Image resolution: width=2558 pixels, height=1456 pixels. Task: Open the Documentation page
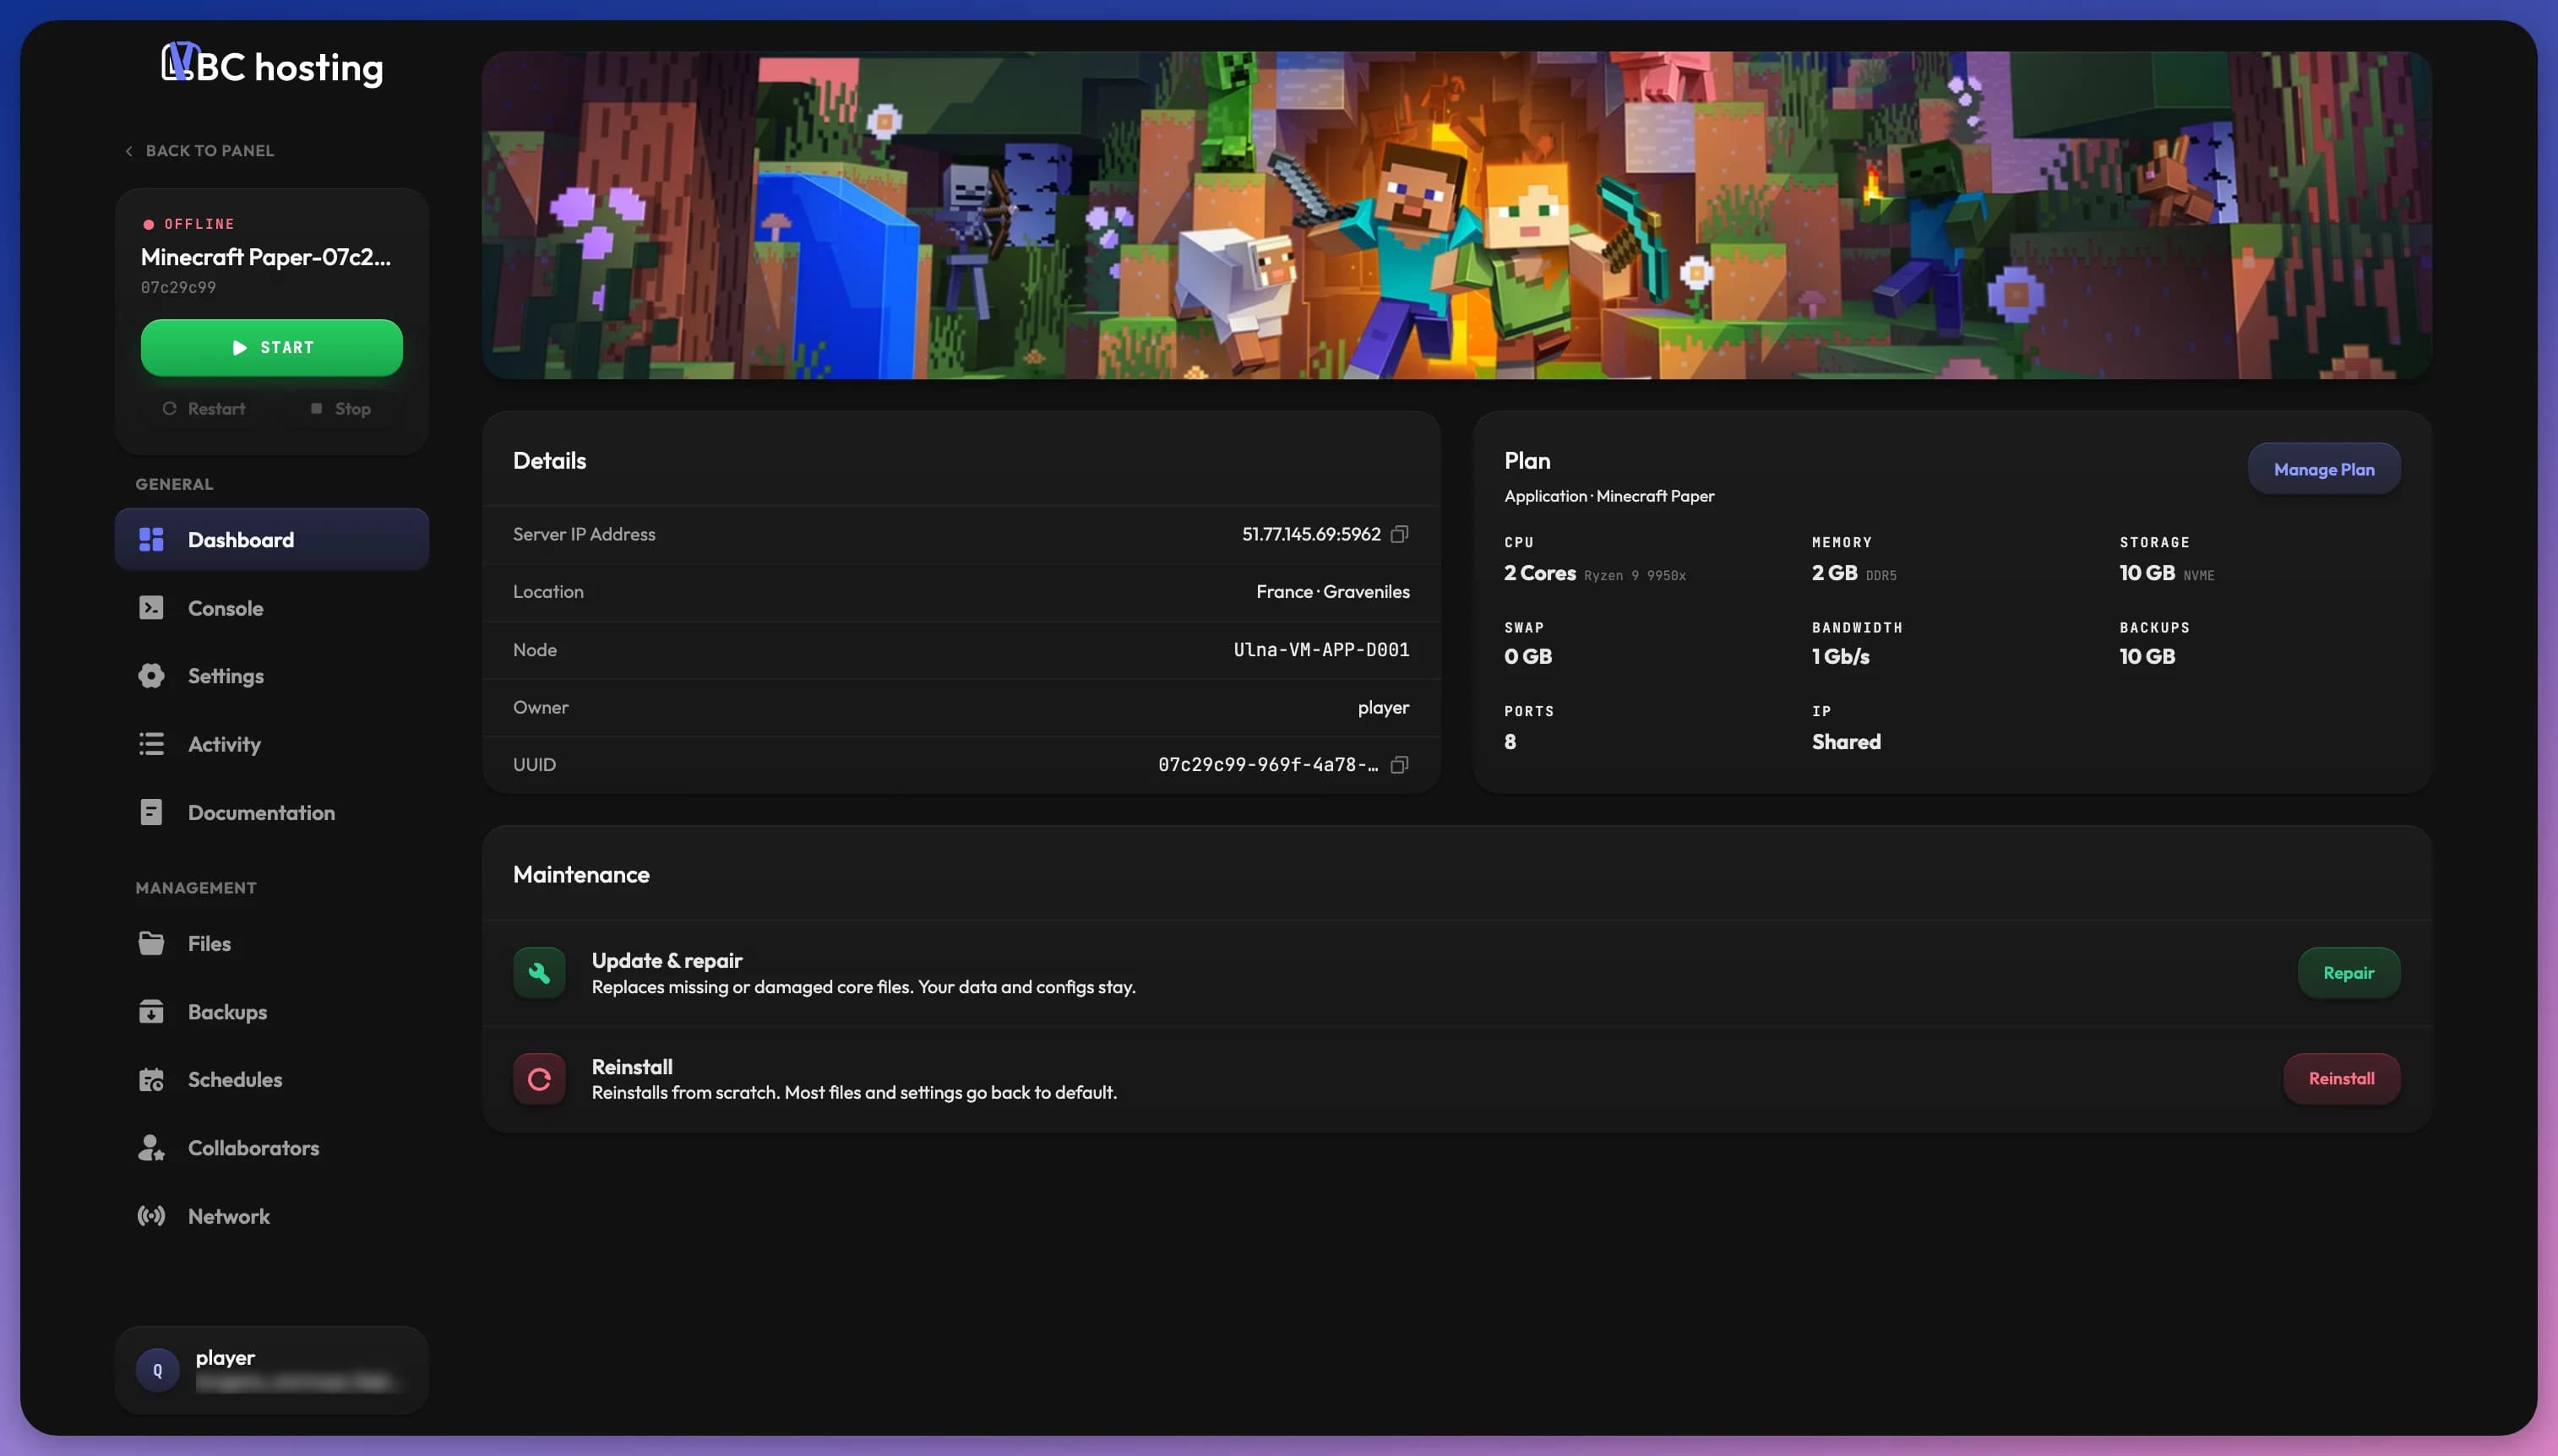point(272,812)
